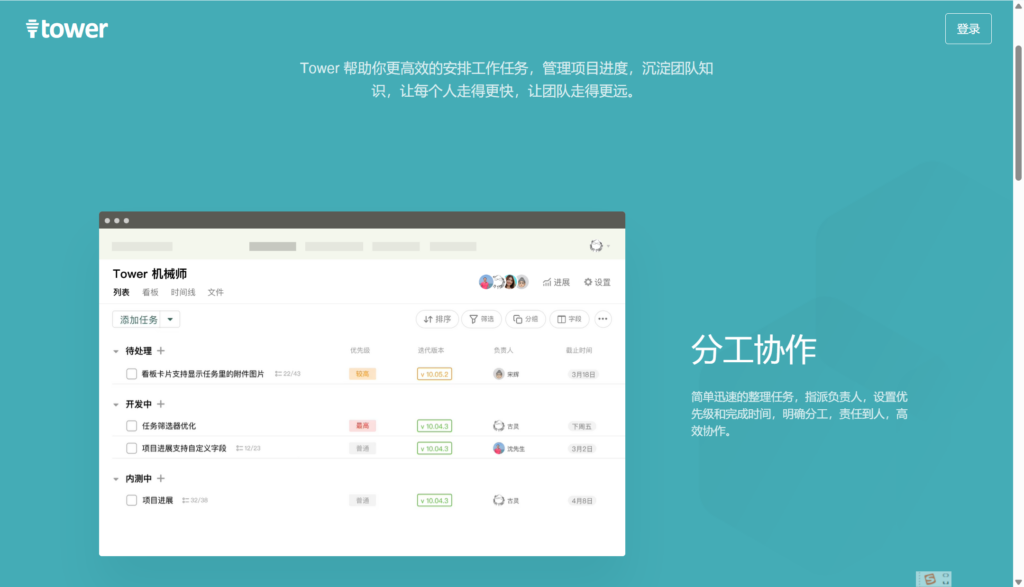Click the 迭代版本 column header

coord(431,351)
